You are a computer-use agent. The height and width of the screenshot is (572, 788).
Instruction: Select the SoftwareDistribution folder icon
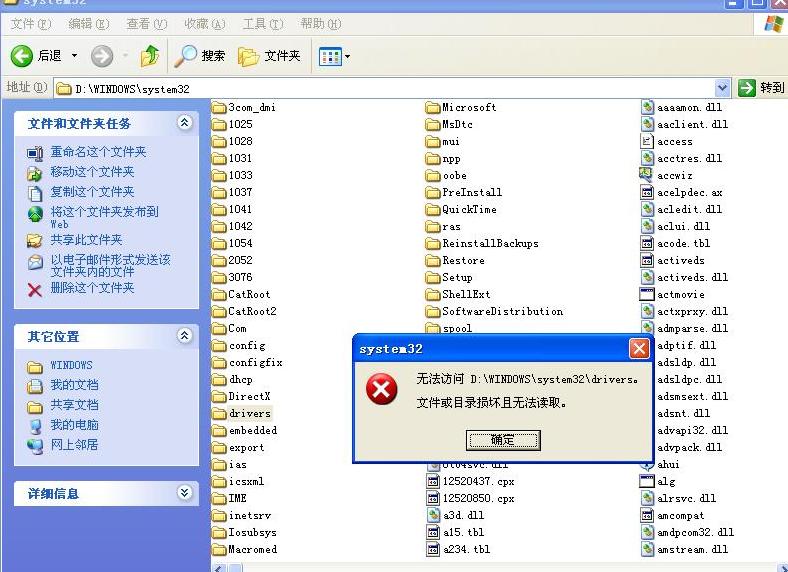click(x=433, y=312)
